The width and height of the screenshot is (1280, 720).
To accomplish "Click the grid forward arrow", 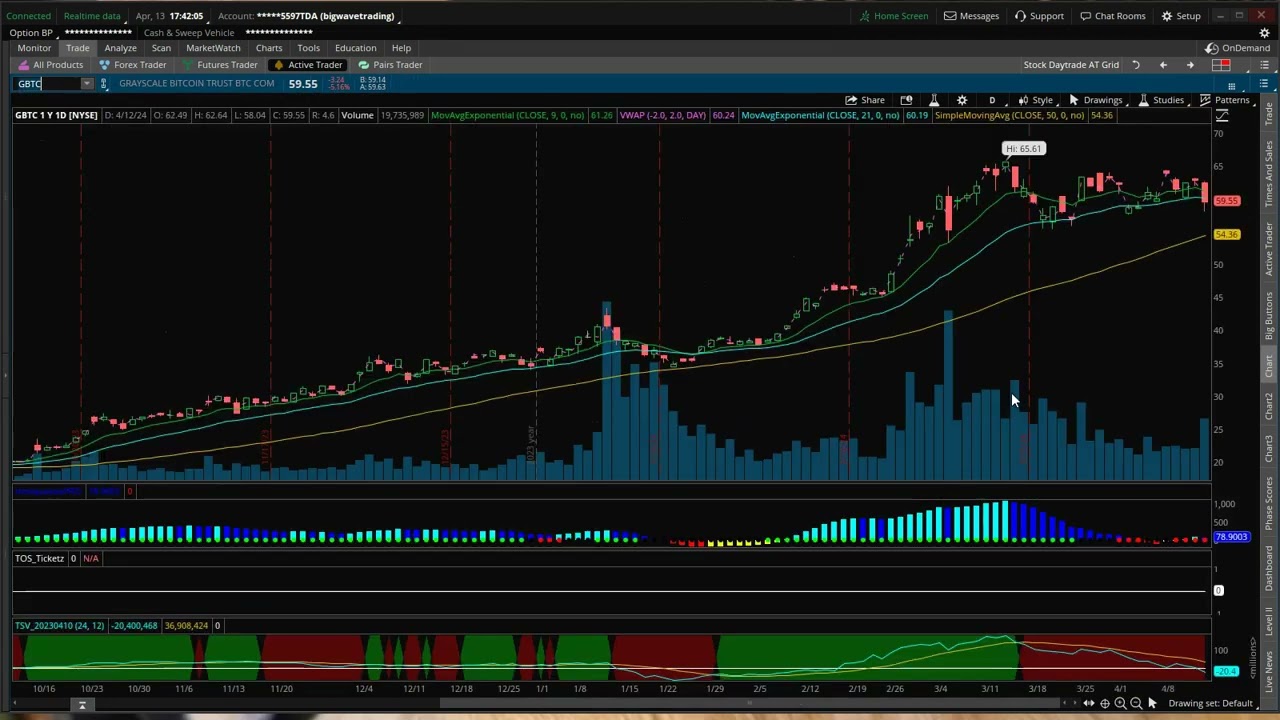I will (1190, 65).
